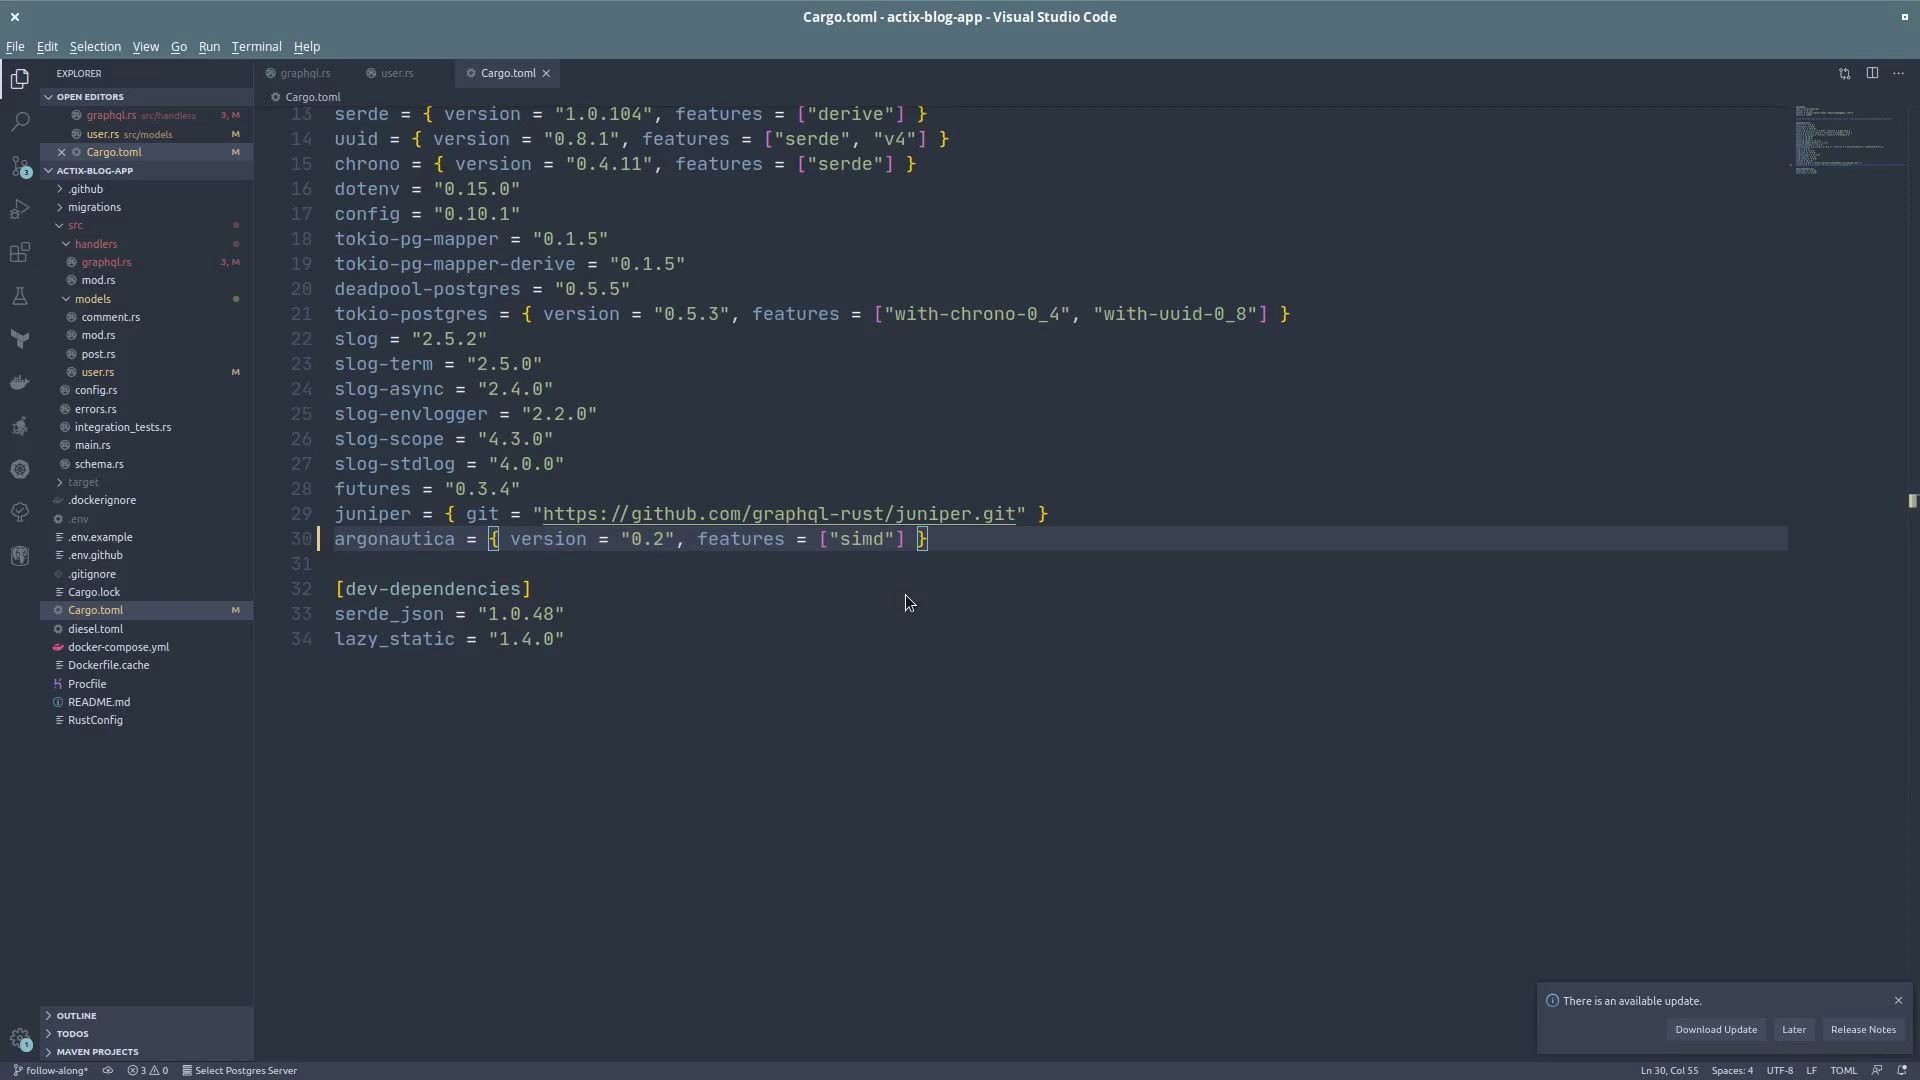Screen dimensions: 1920x1080
Task: Dismiss the update notification with X
Action: coord(1898,1000)
